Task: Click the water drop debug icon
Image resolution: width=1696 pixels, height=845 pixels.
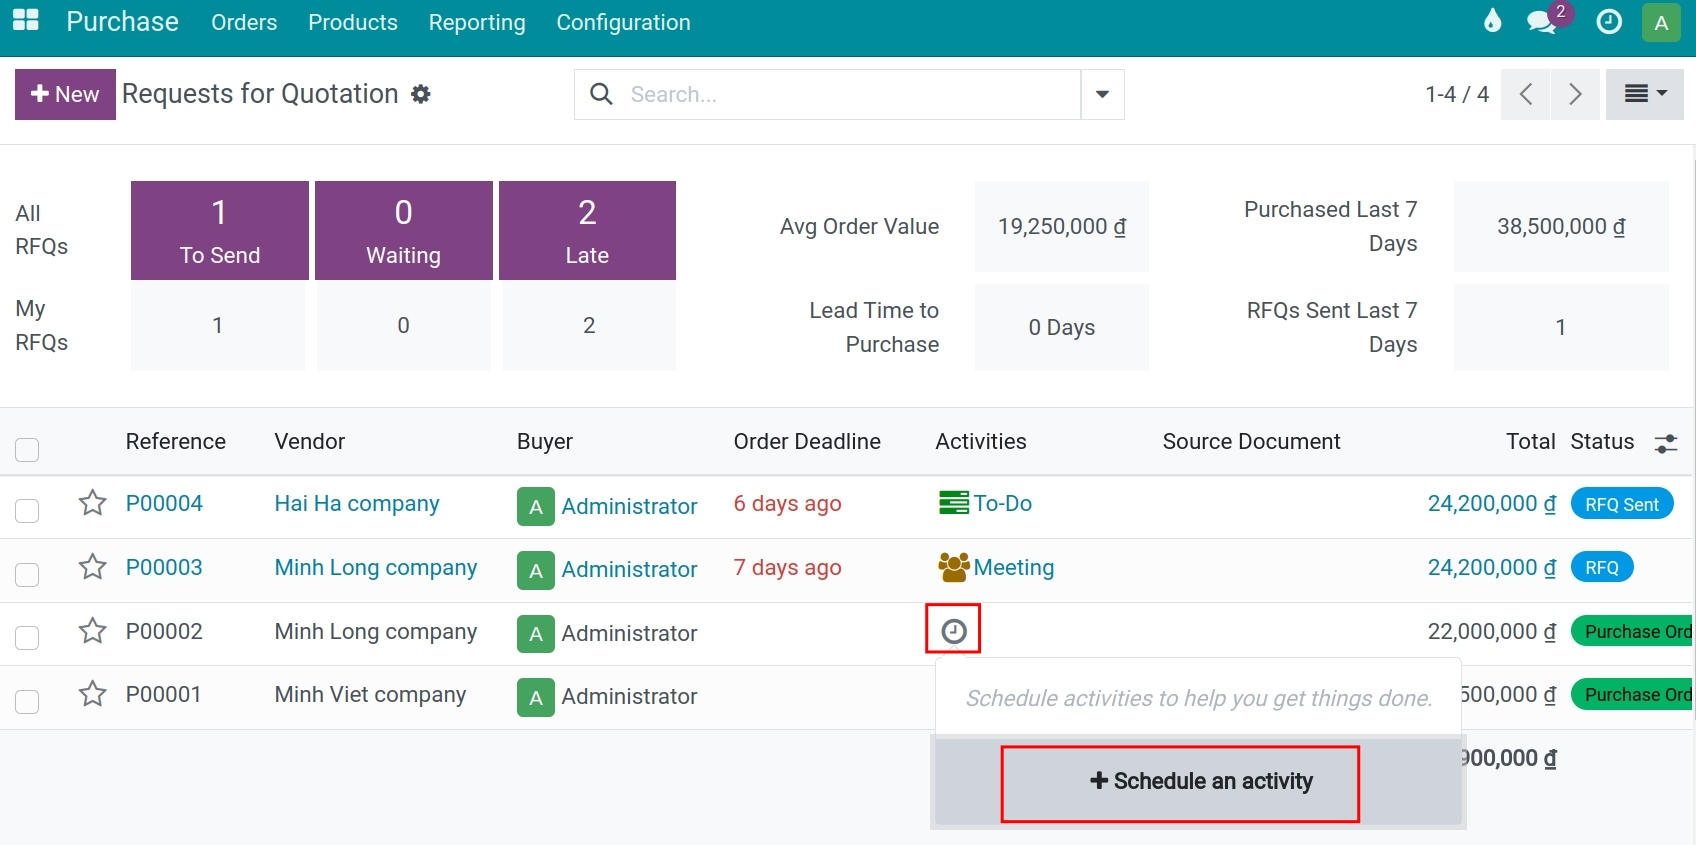Action: (1492, 21)
